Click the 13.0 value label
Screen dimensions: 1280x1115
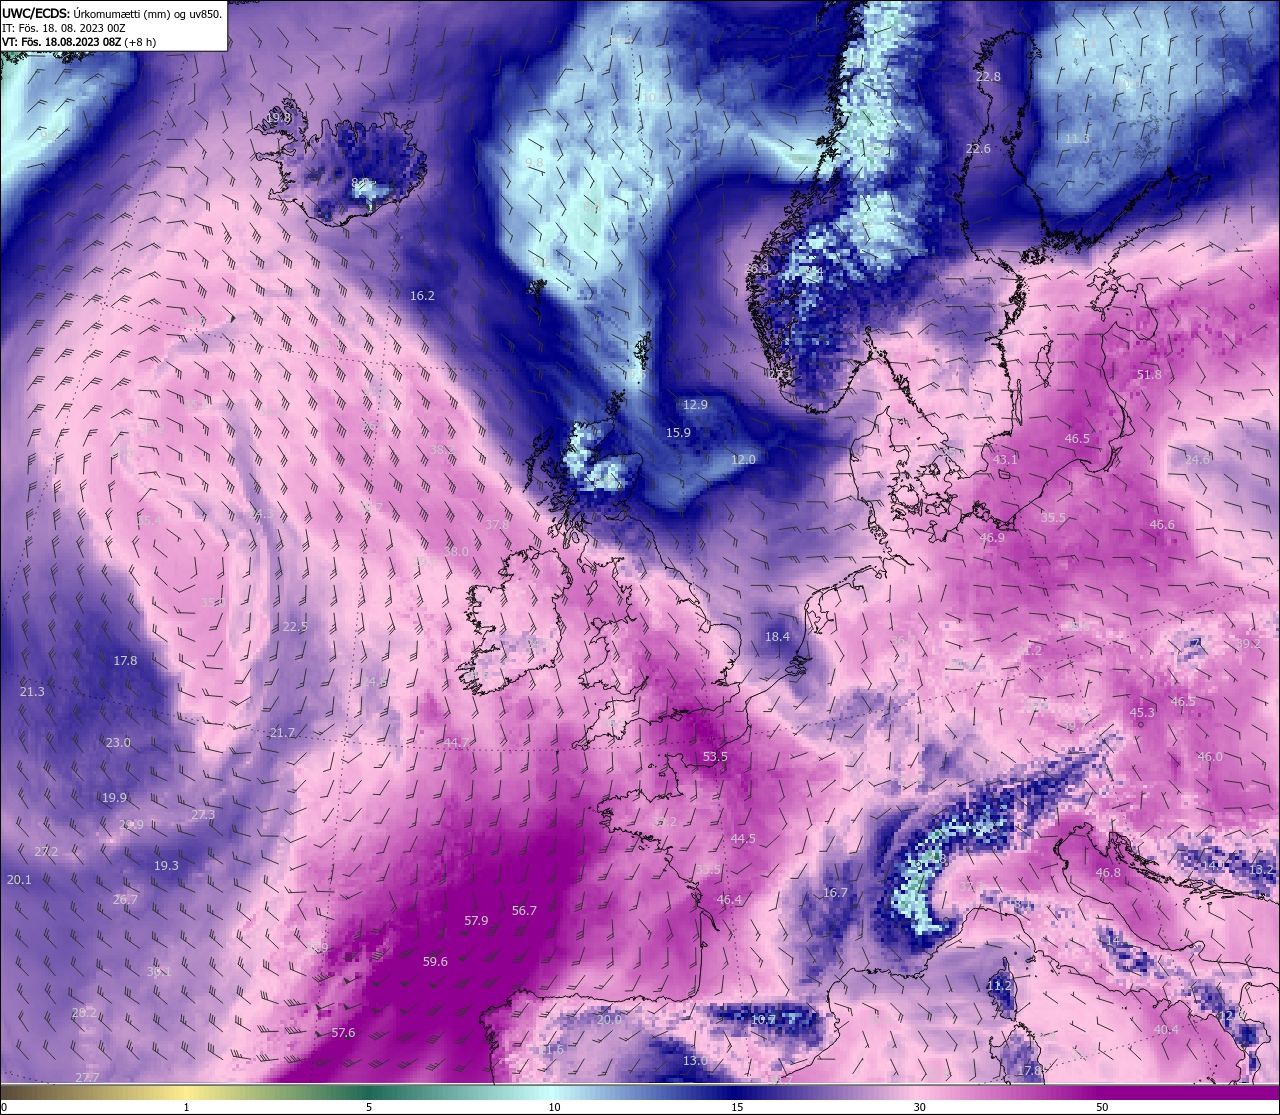click(x=695, y=1060)
